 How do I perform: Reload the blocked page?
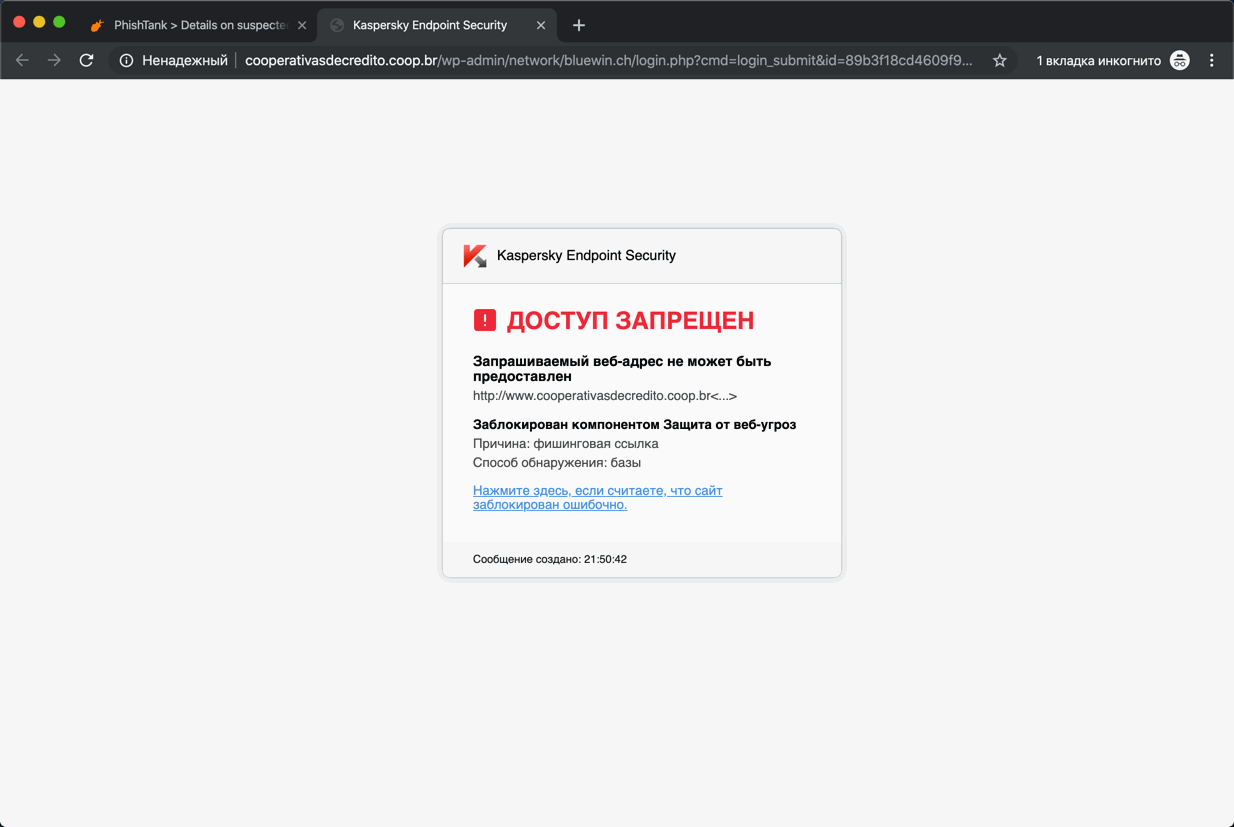[x=87, y=60]
